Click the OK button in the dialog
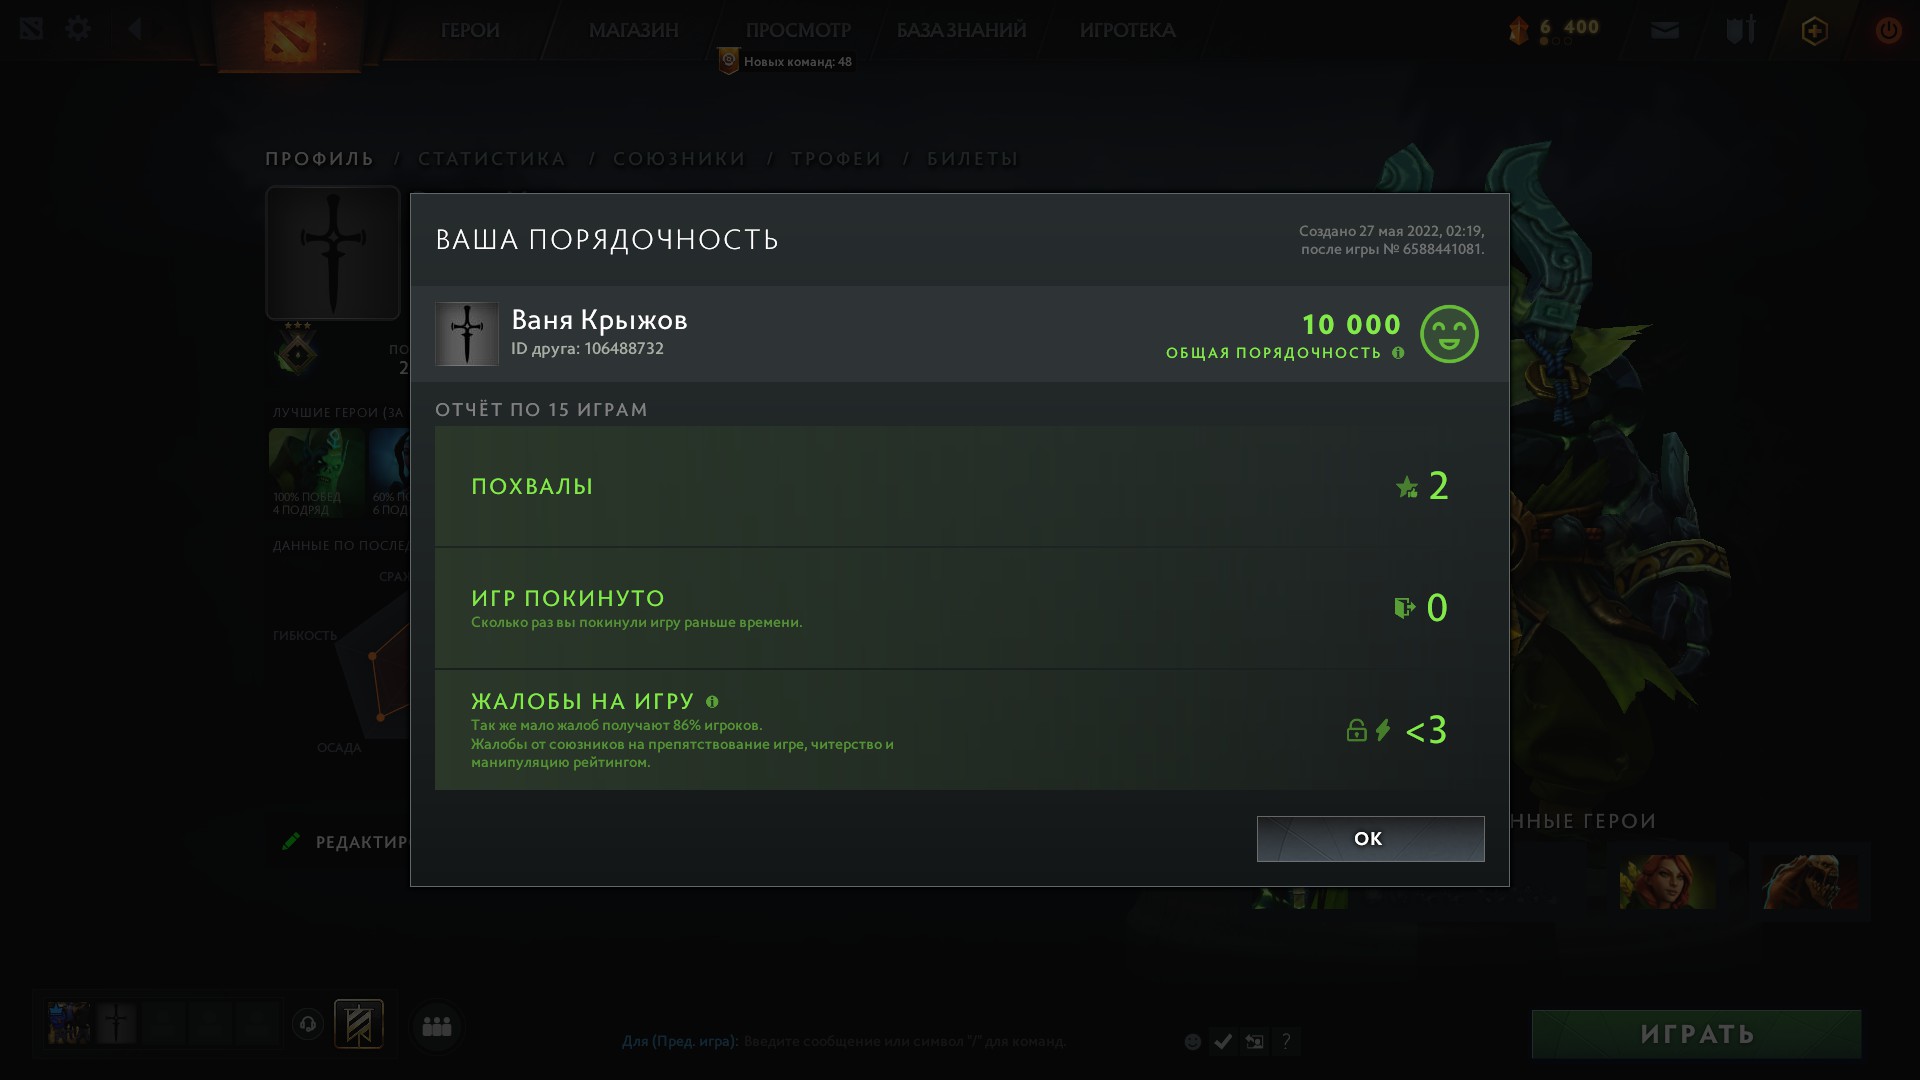Image resolution: width=1920 pixels, height=1080 pixels. (x=1370, y=838)
